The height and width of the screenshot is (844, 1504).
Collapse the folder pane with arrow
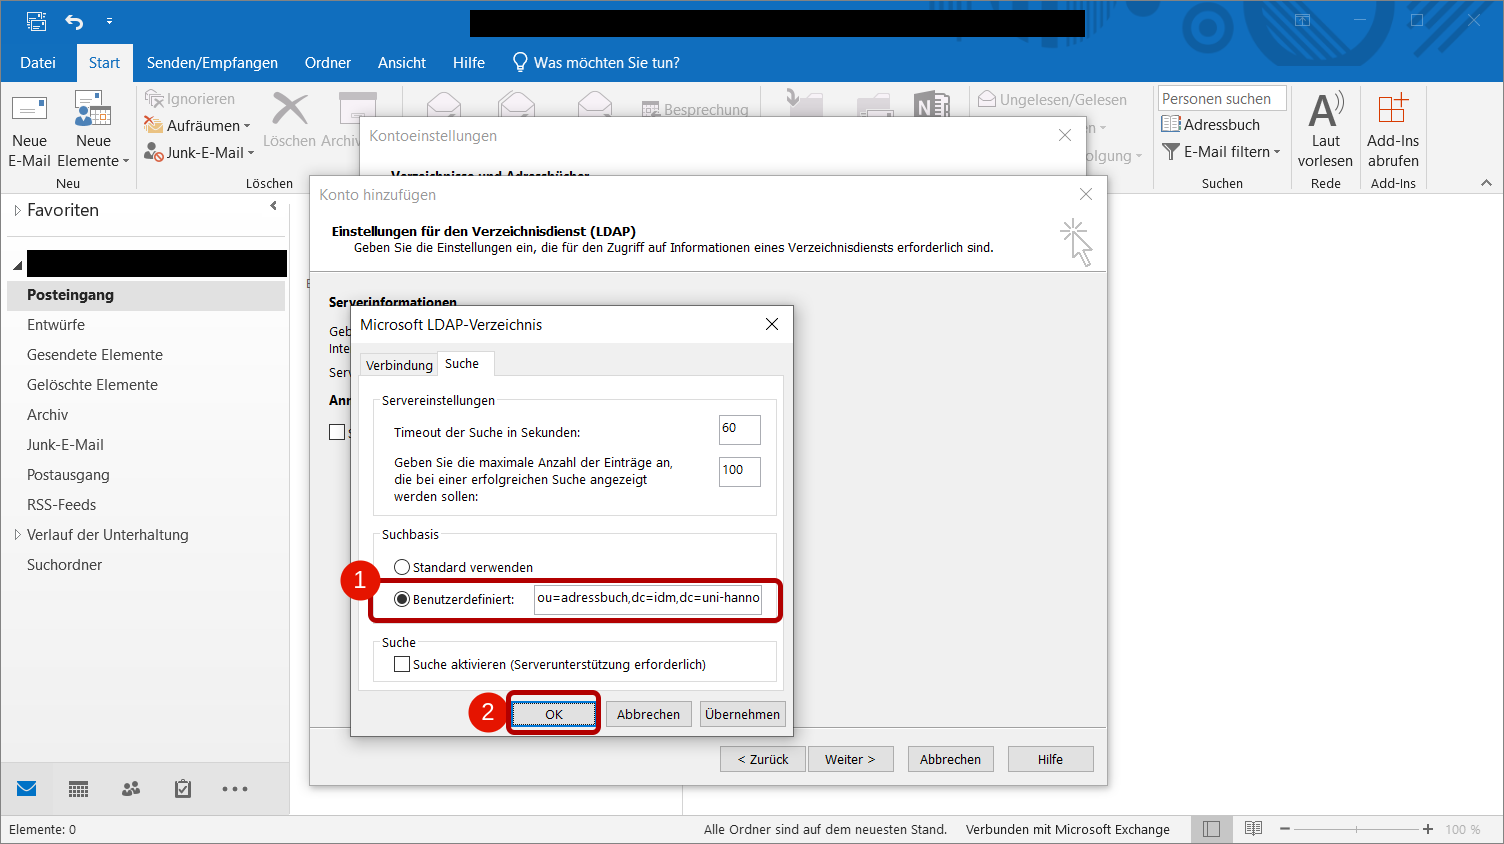click(x=273, y=206)
